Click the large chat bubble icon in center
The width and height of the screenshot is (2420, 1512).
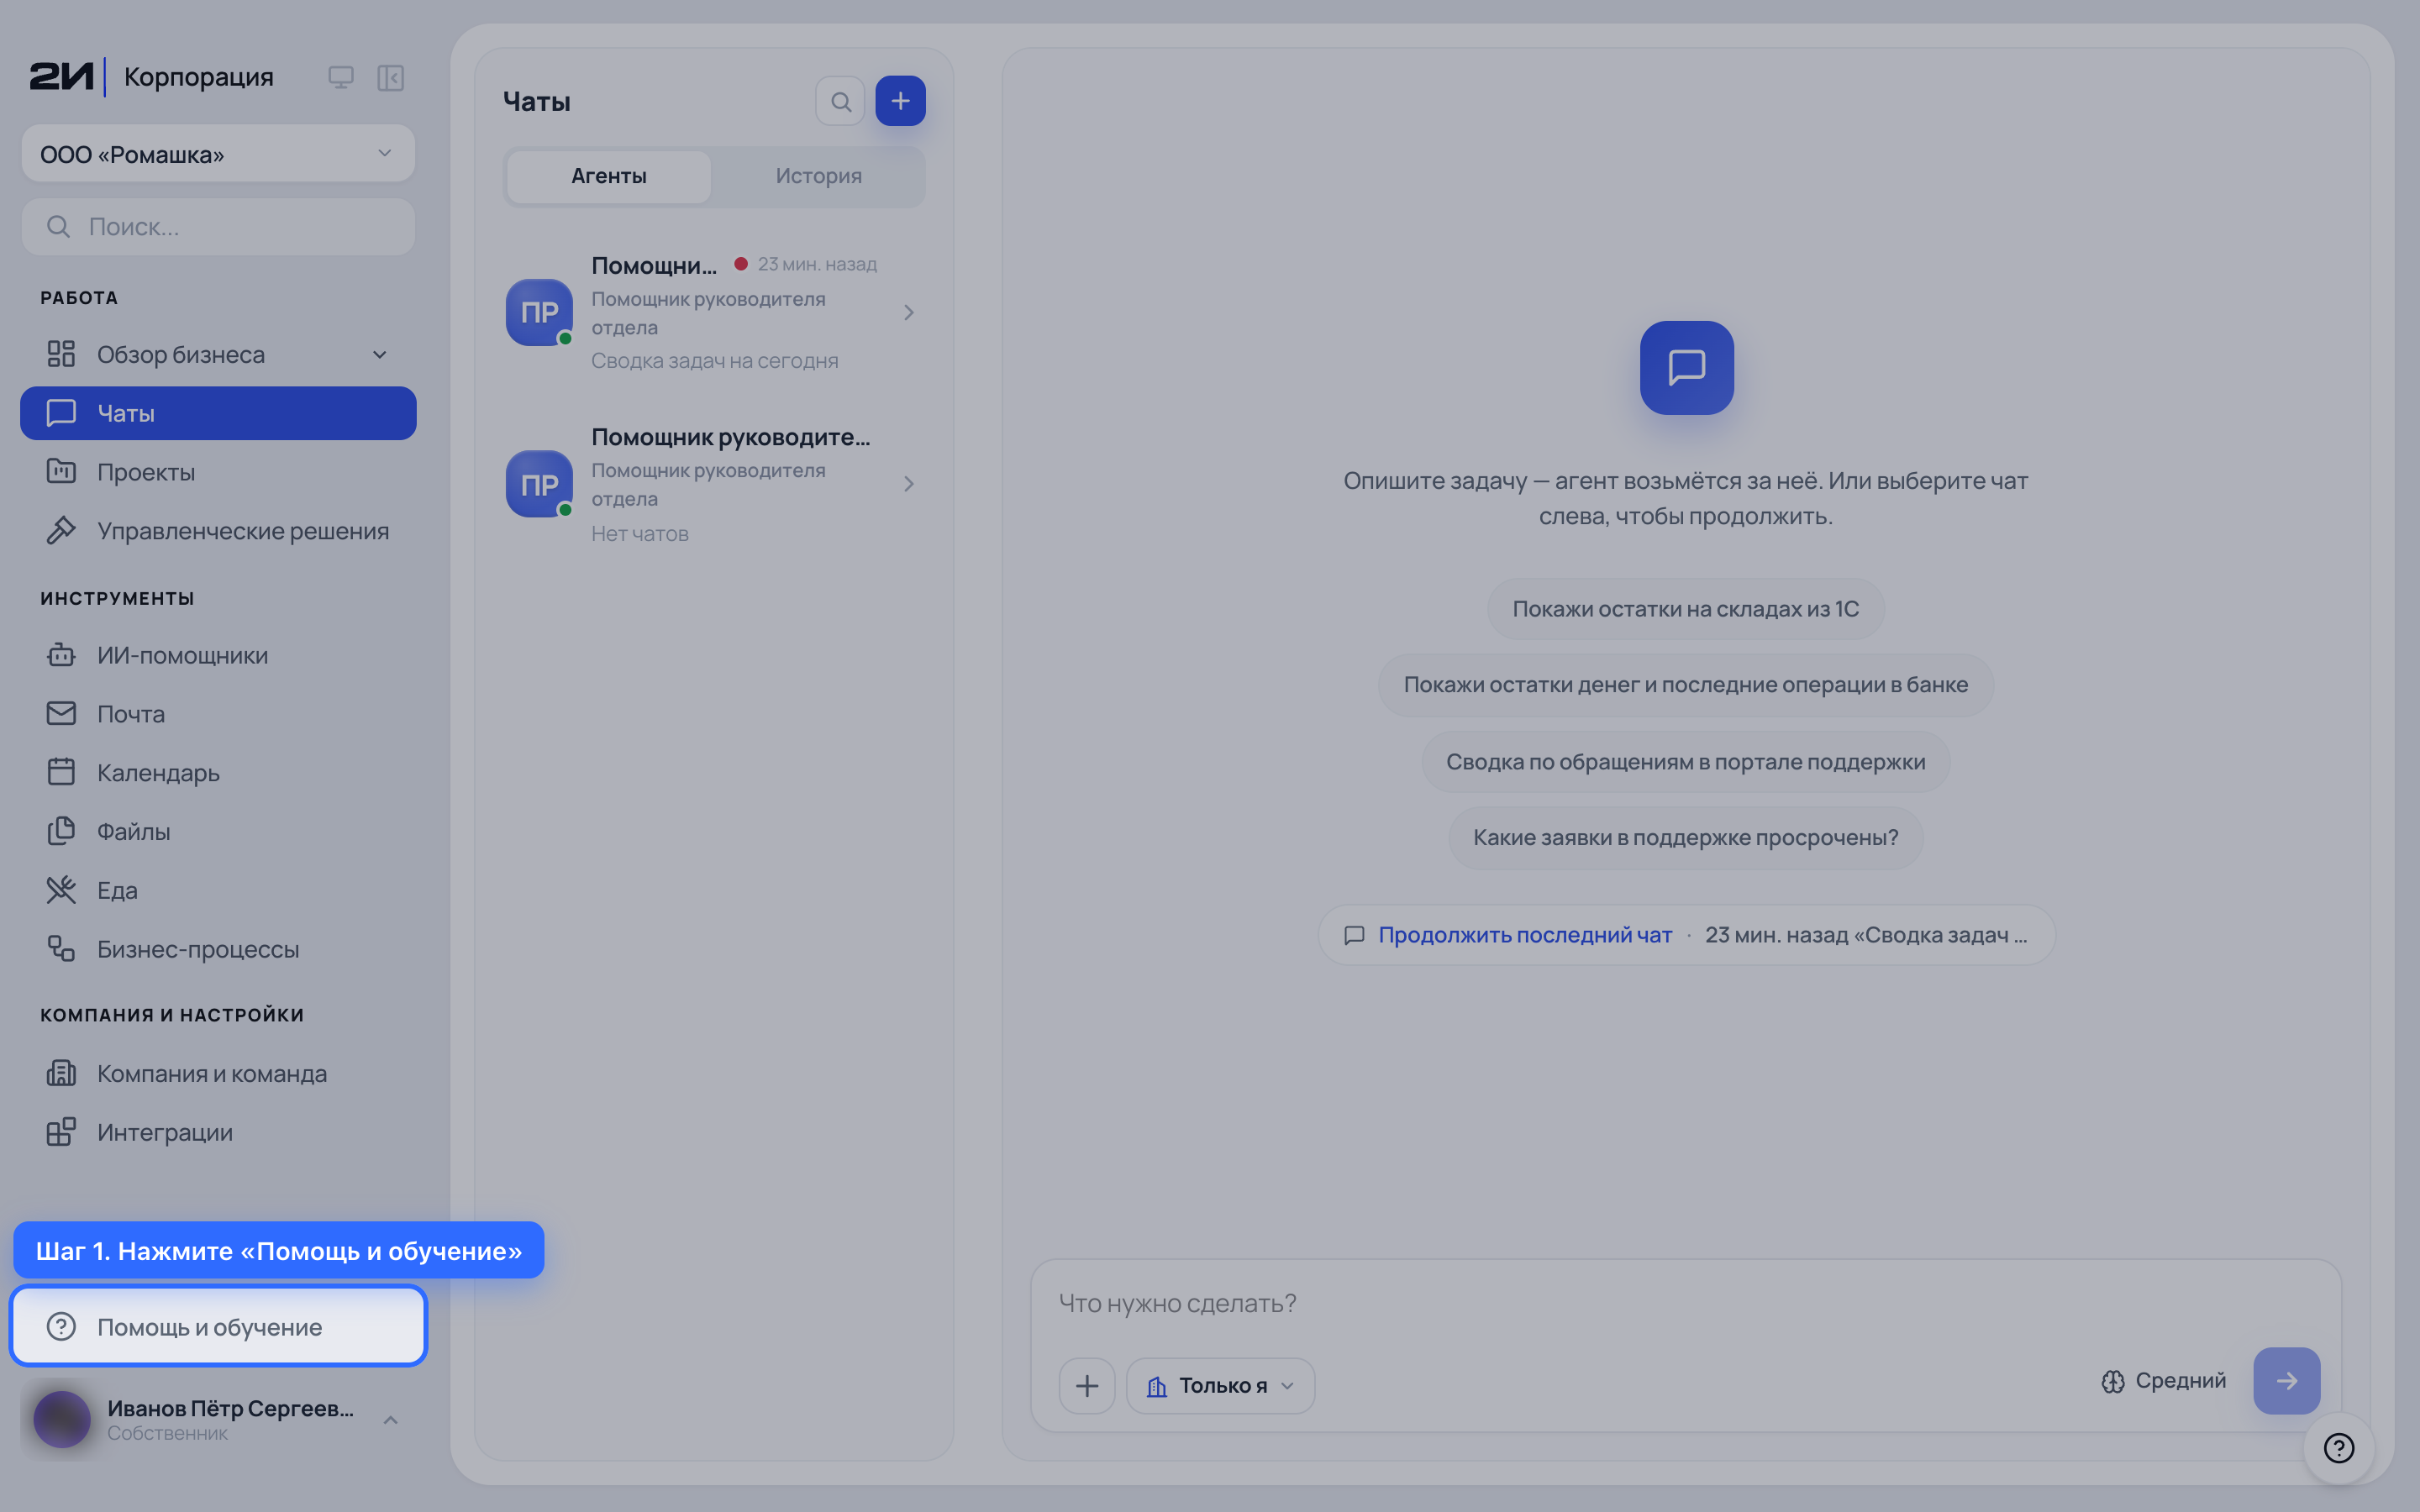tap(1686, 368)
